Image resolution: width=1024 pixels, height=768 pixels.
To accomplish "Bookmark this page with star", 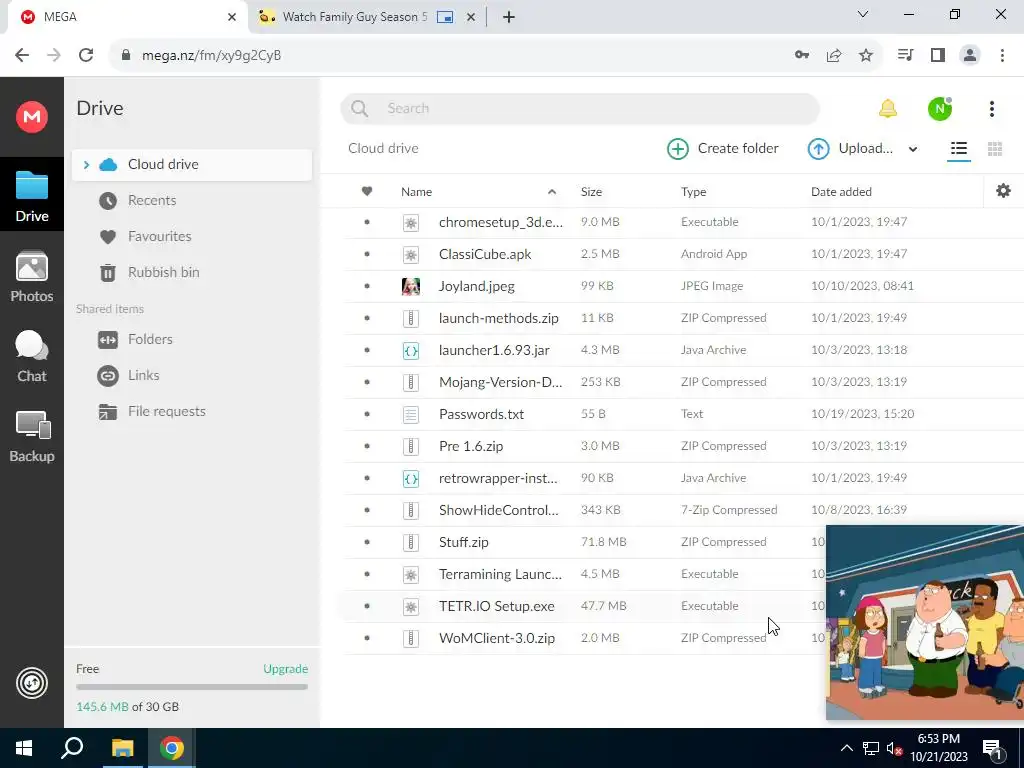I will click(866, 55).
